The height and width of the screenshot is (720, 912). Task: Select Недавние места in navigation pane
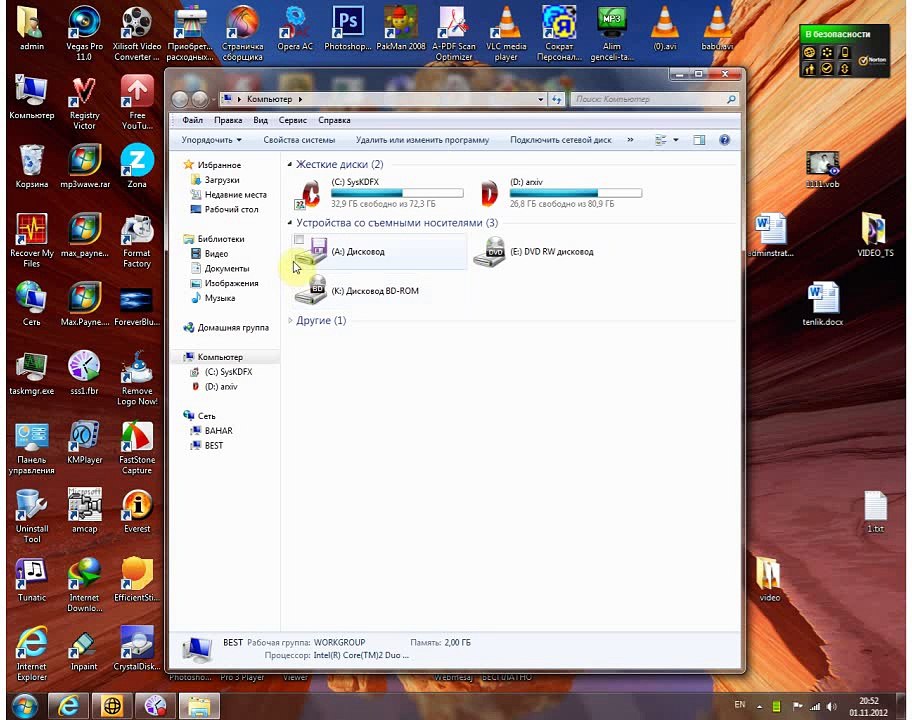click(235, 195)
